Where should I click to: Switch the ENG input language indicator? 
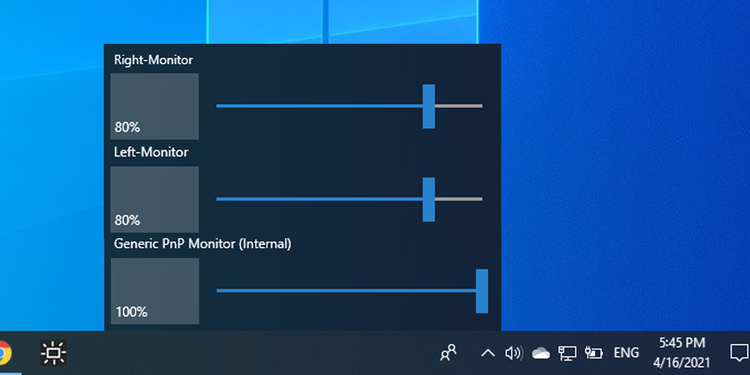pos(626,353)
